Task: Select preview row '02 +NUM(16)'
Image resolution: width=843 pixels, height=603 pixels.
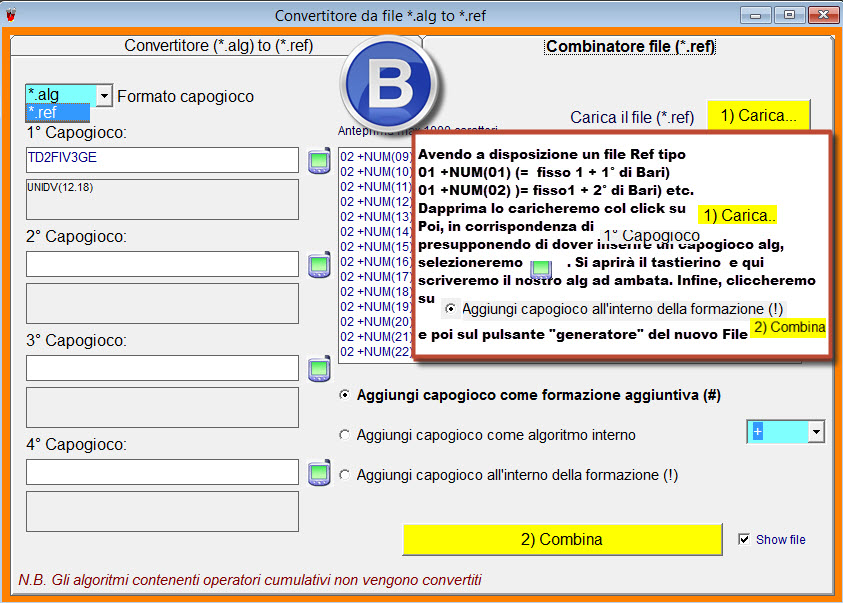Action: [x=376, y=262]
